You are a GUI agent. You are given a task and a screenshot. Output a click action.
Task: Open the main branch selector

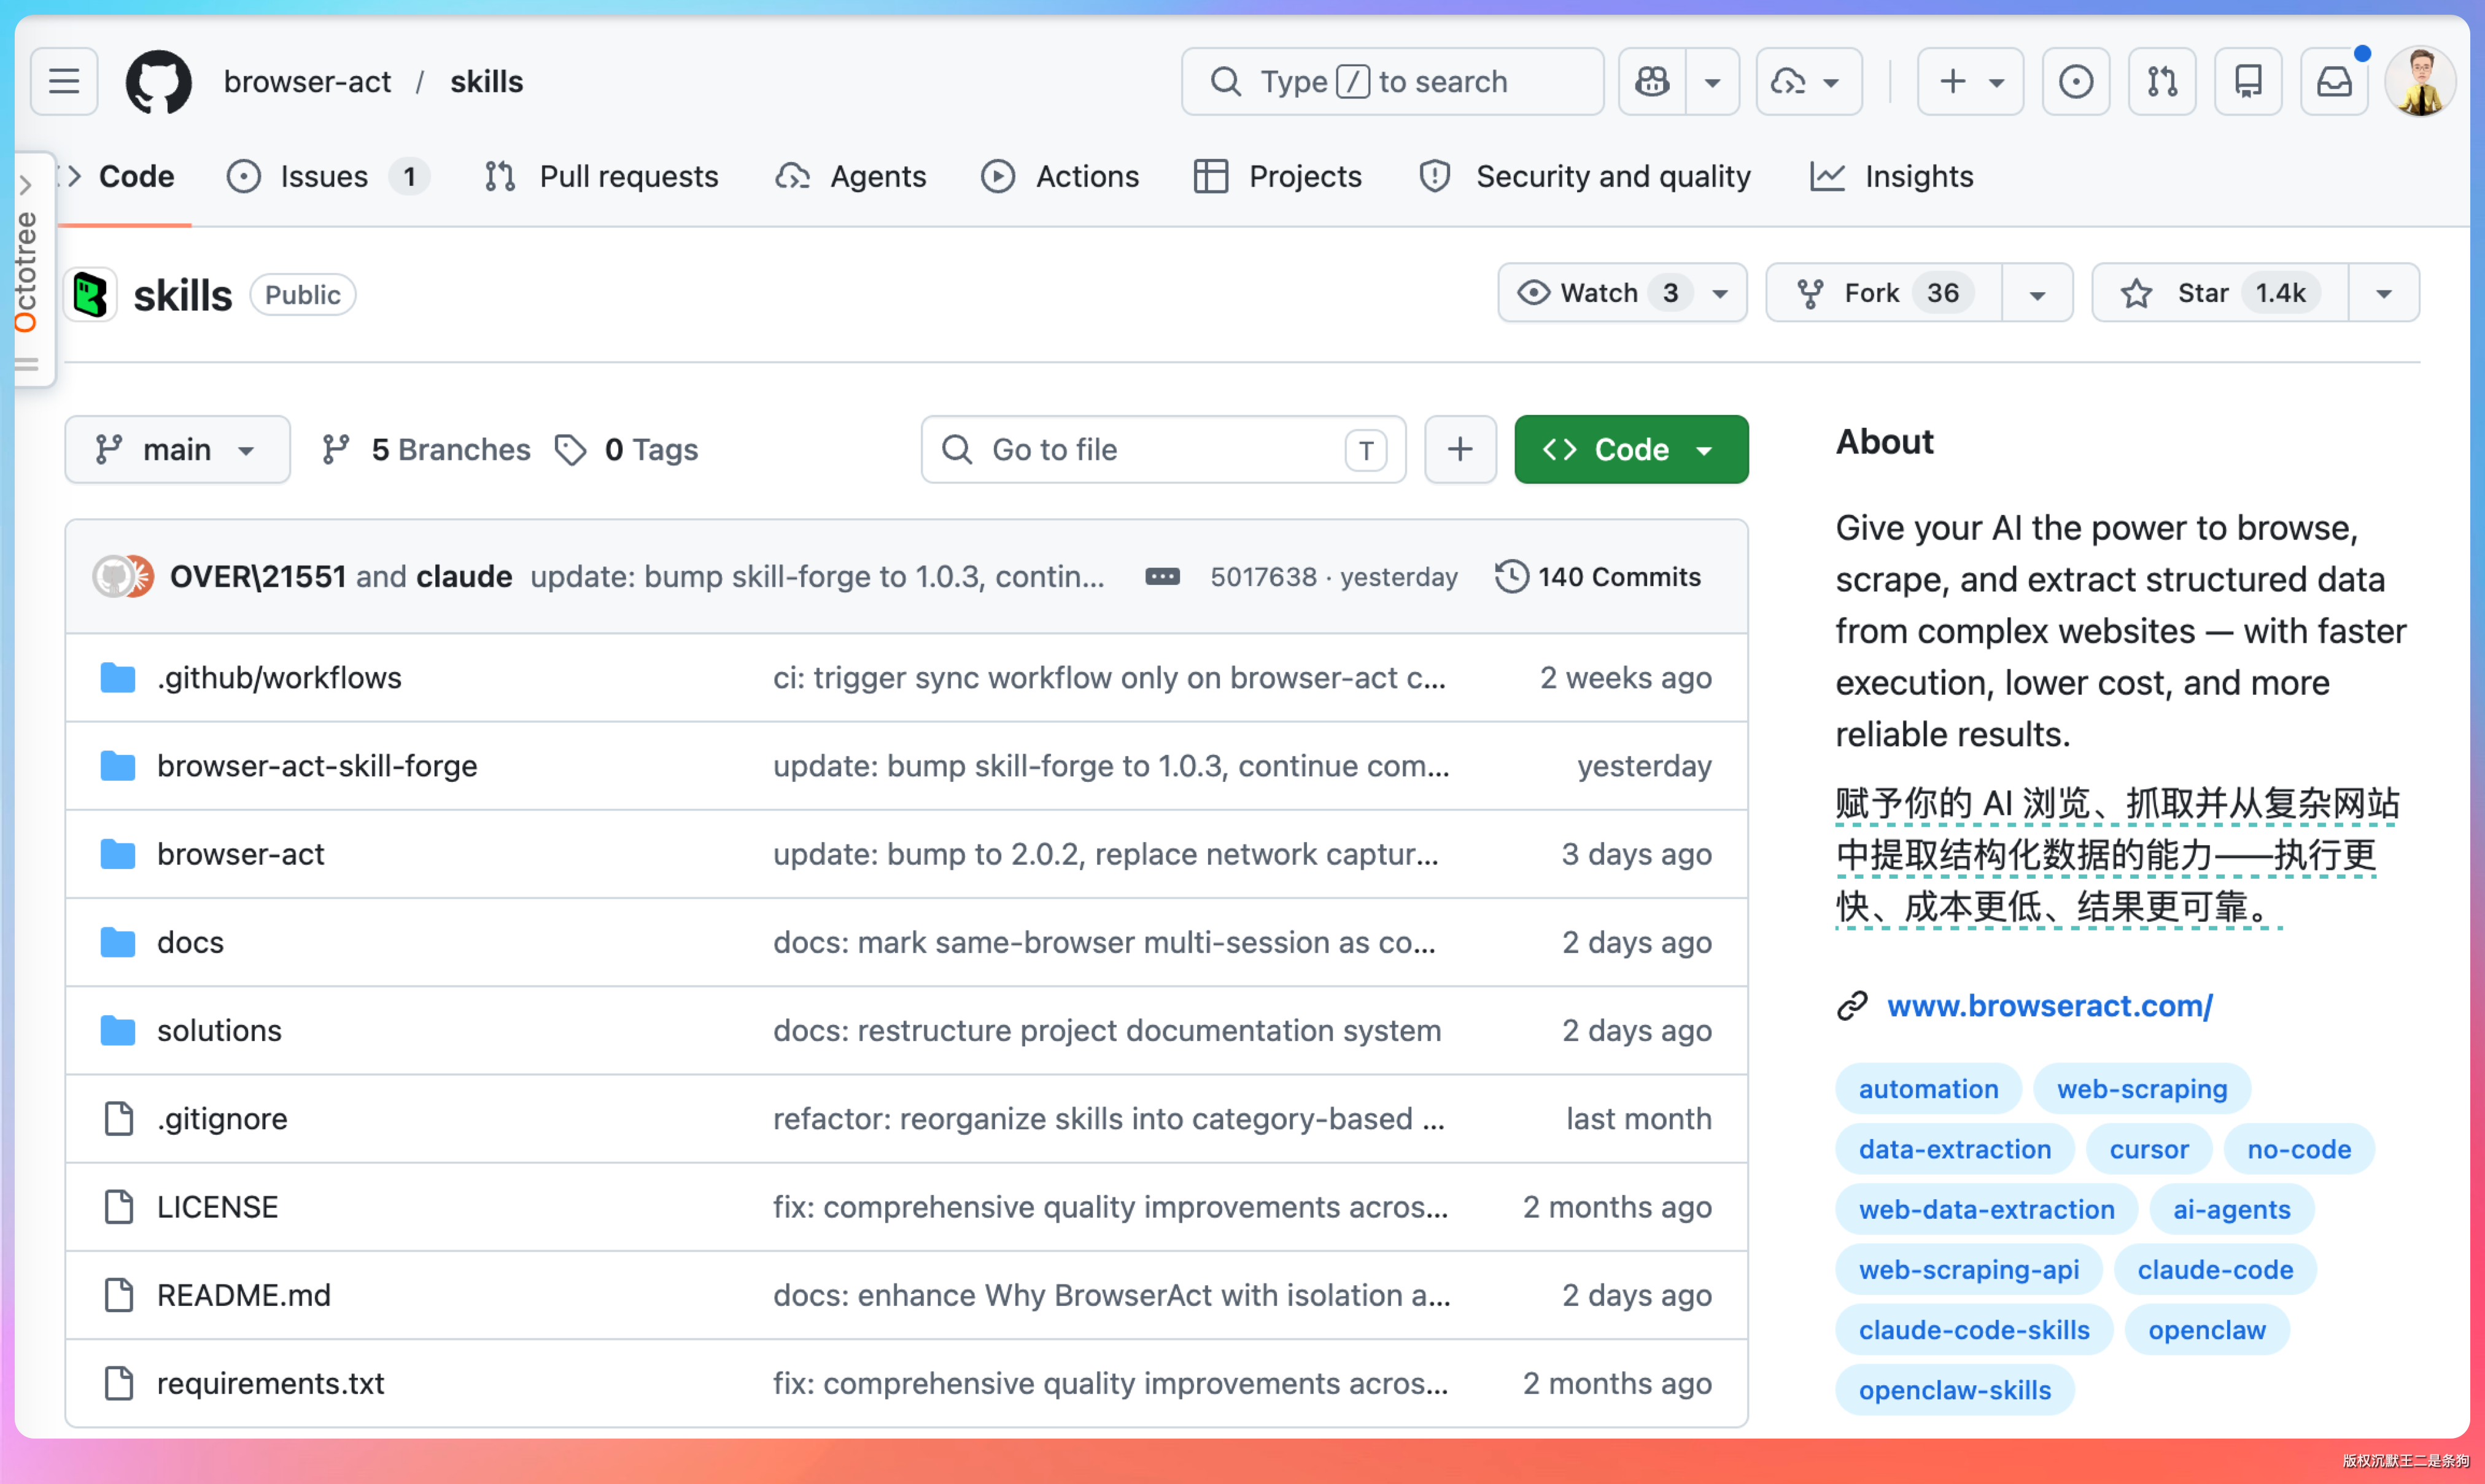[x=178, y=450]
